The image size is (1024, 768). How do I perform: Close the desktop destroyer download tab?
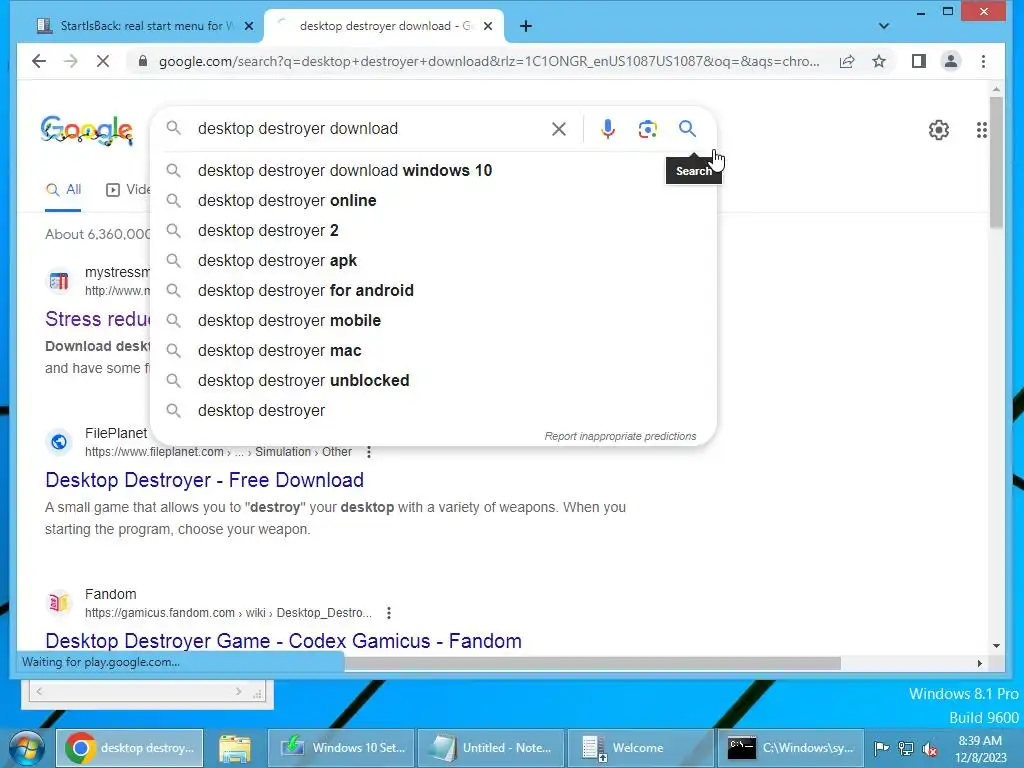[488, 26]
